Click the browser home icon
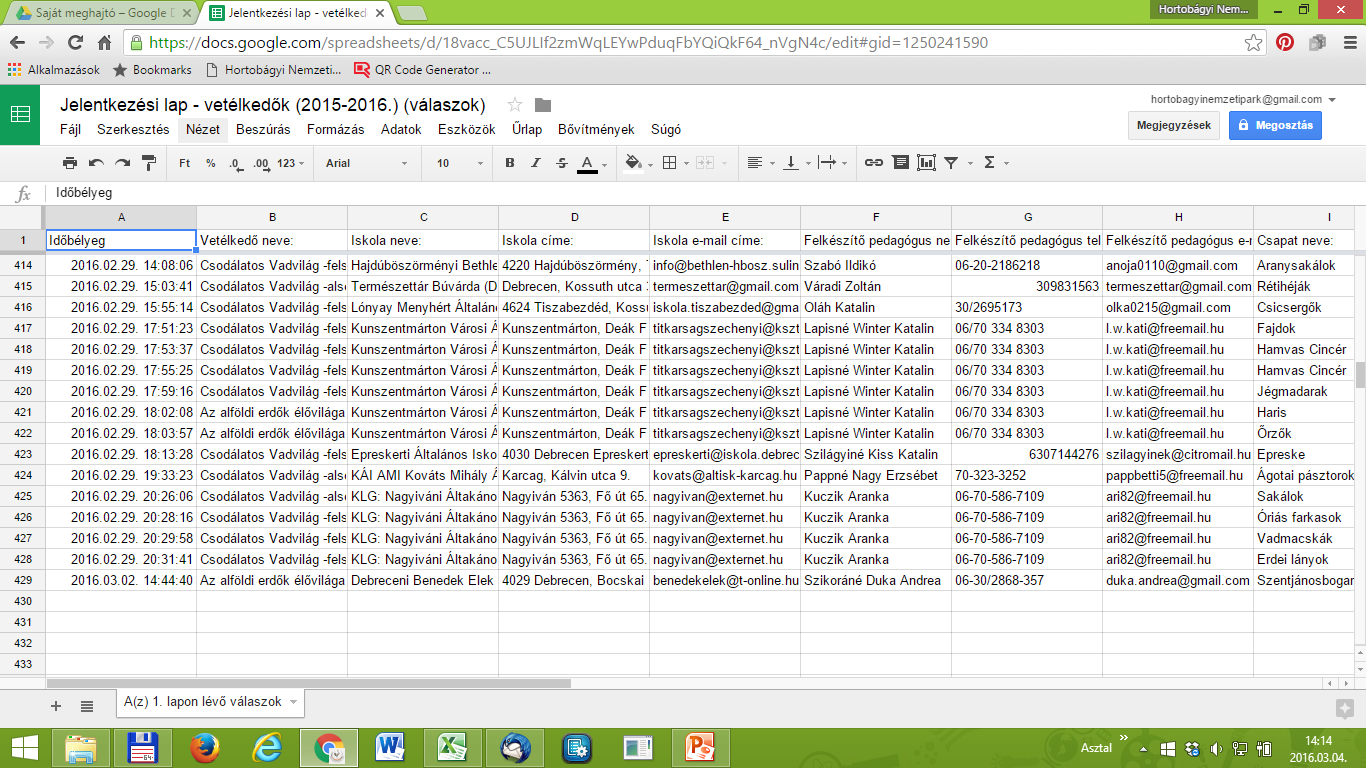This screenshot has height=768, width=1366. [104, 43]
